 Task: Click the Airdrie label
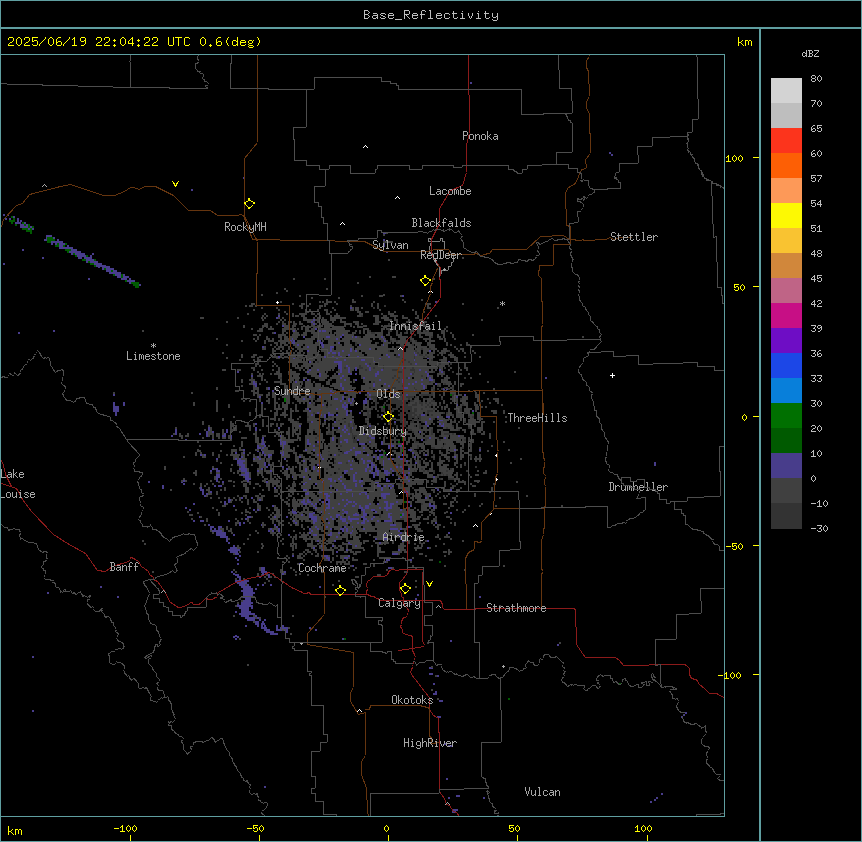[x=403, y=537]
